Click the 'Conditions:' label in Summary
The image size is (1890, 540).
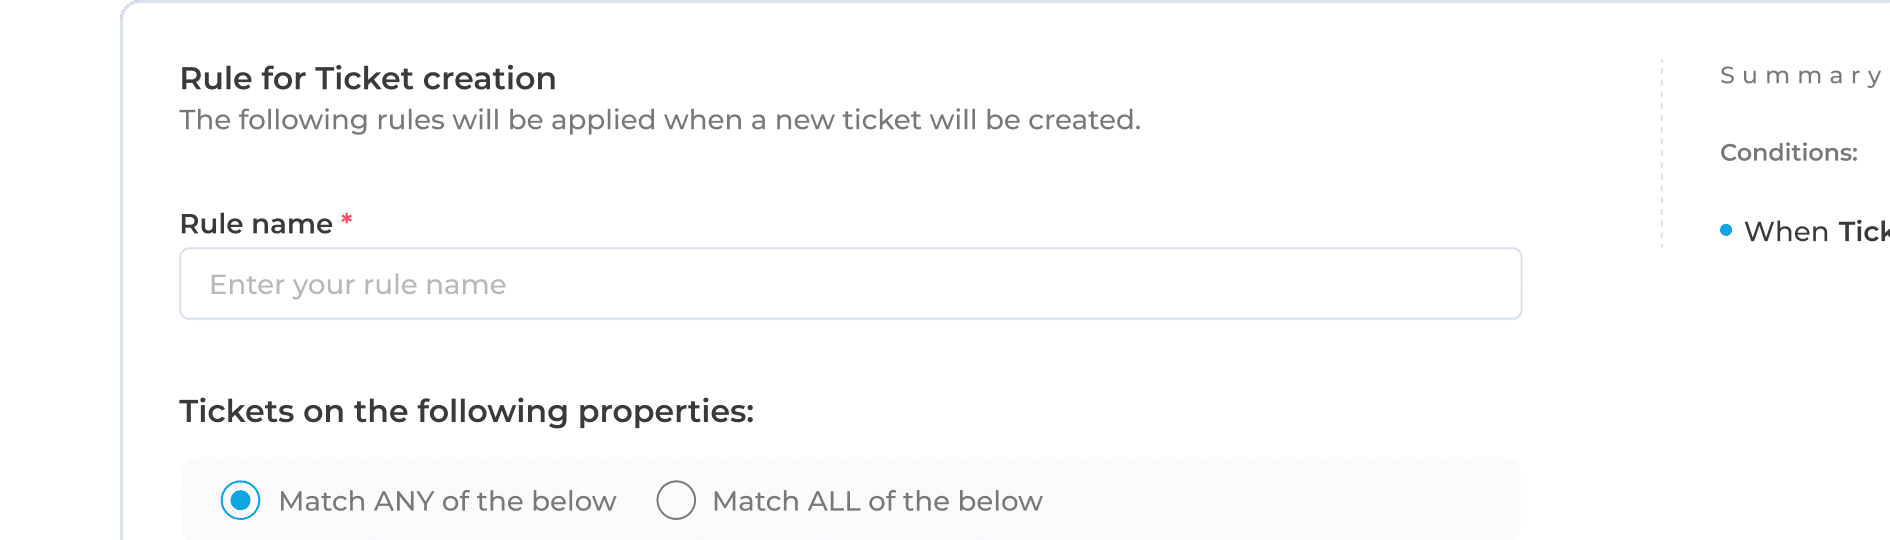point(1788,153)
